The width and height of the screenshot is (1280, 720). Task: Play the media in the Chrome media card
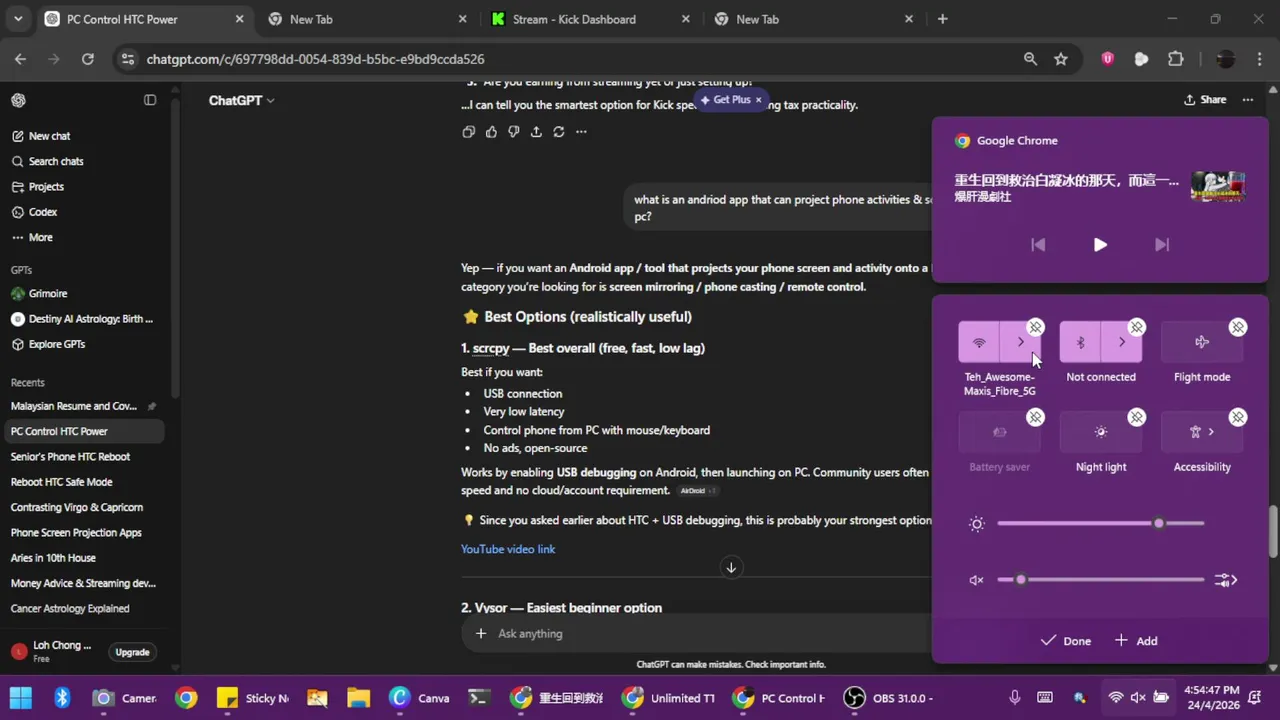(x=1100, y=244)
